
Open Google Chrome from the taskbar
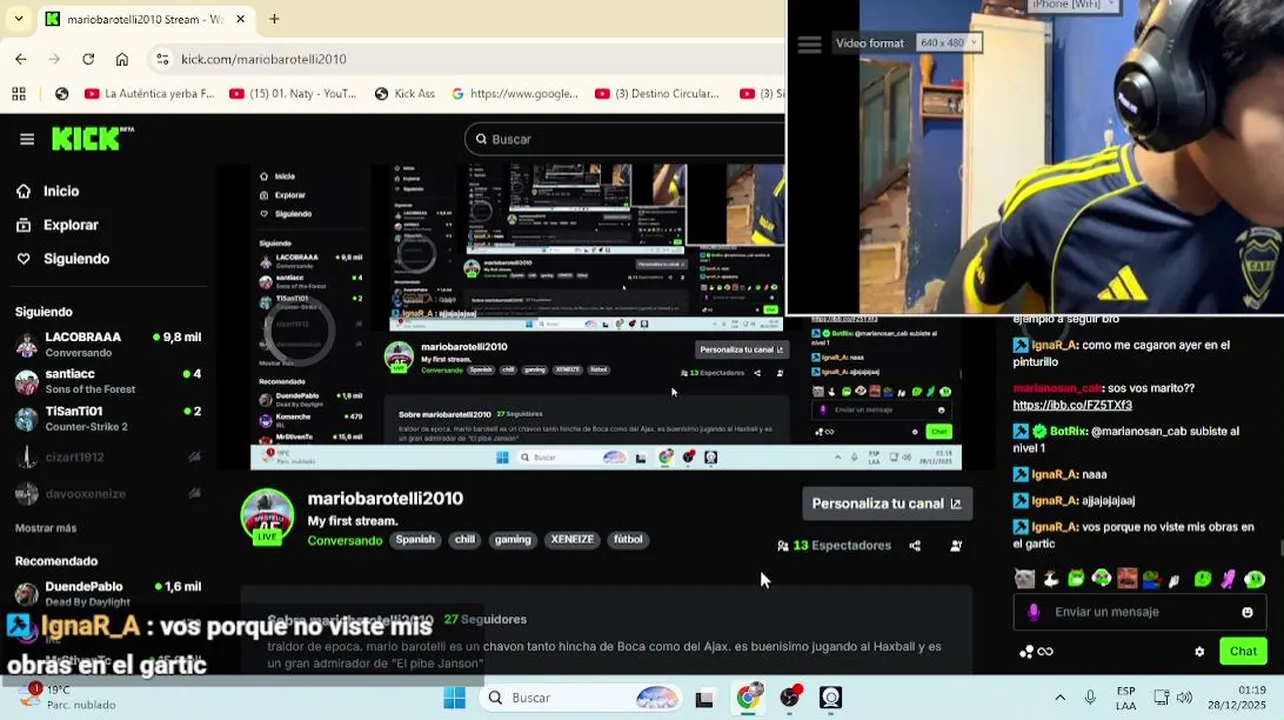click(747, 697)
